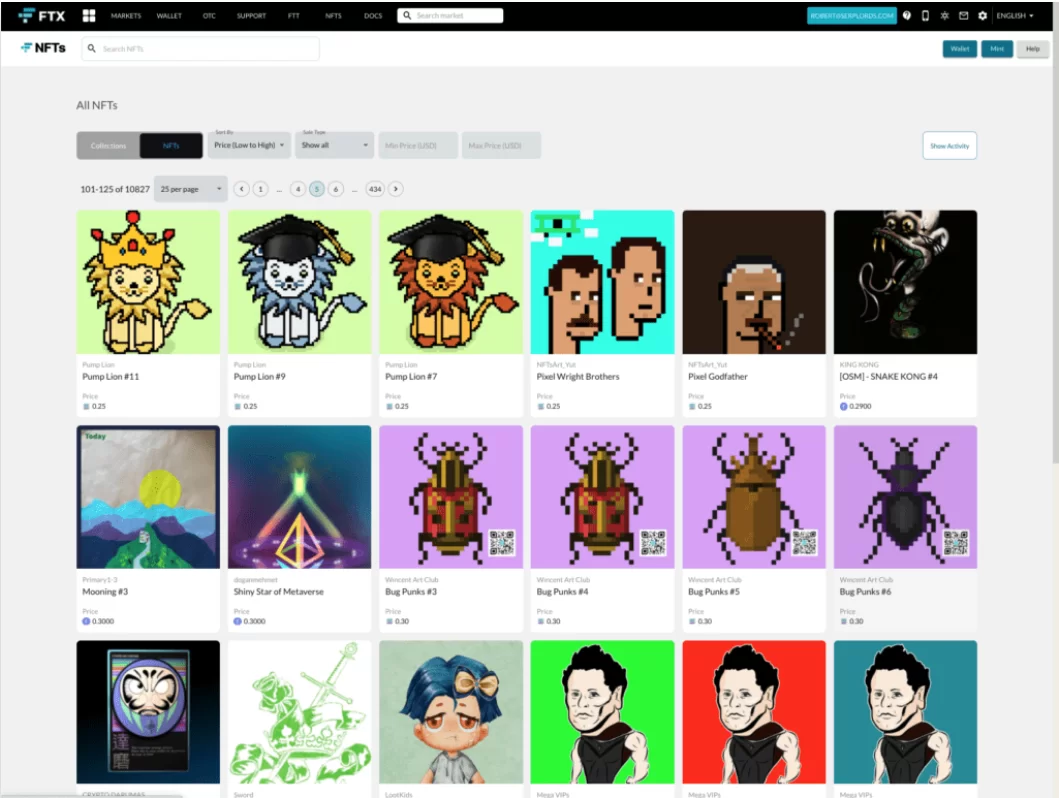Open the DOCS menu item

point(373,16)
